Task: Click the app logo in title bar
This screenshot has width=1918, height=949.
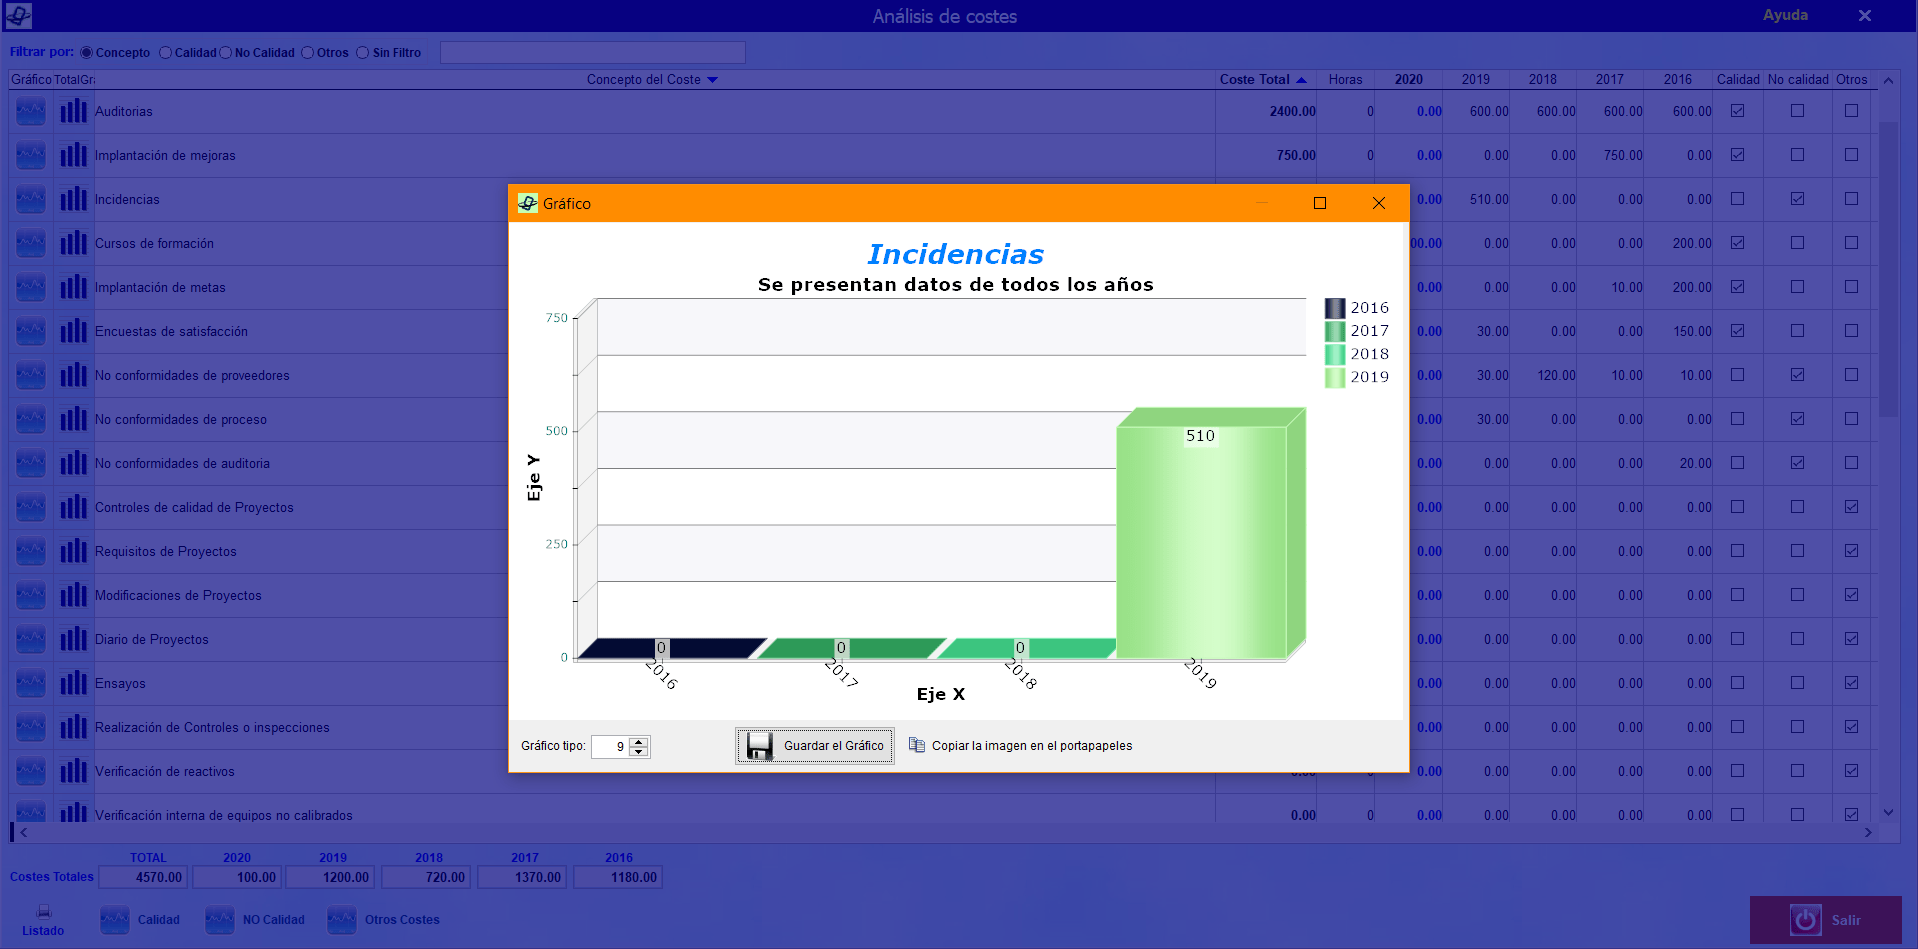Action: (x=18, y=15)
